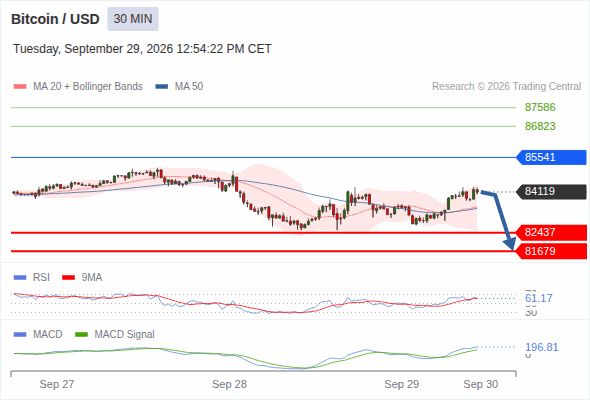The height and width of the screenshot is (400, 590).
Task: Select the 82437 support price tag
Action: pos(551,233)
